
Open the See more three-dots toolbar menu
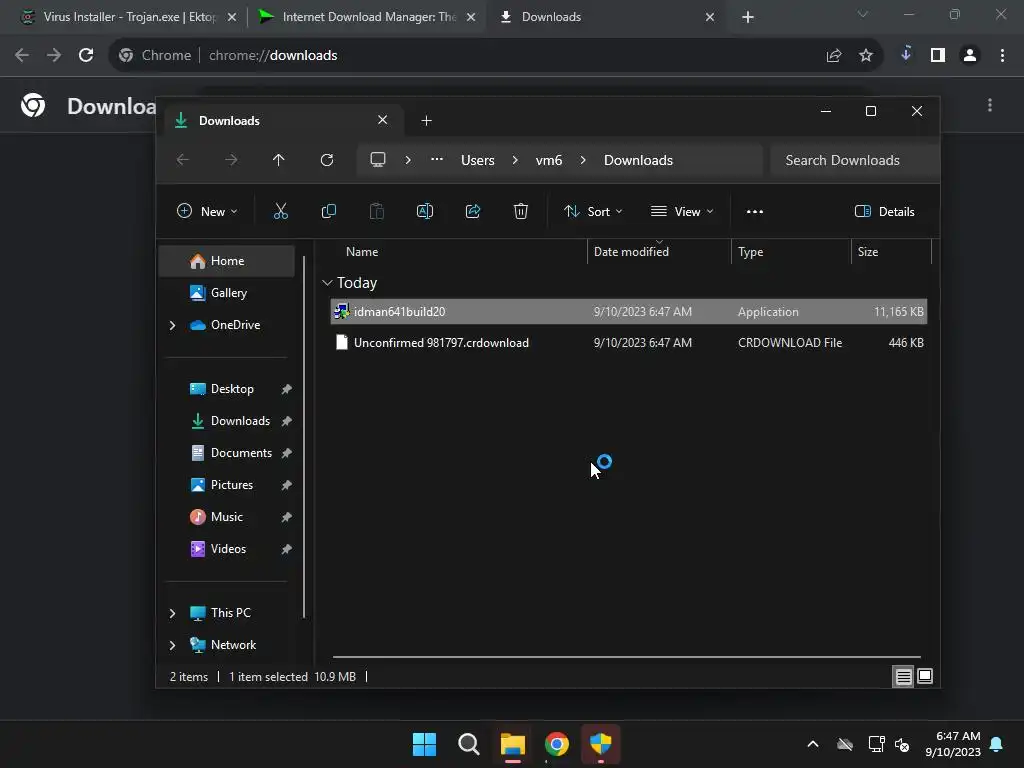click(755, 212)
